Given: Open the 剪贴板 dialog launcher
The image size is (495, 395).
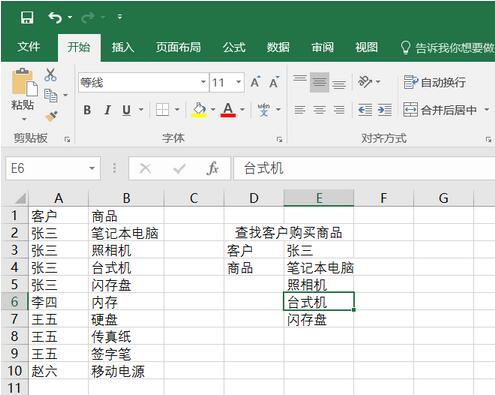Looking at the screenshot, I should tap(67, 139).
